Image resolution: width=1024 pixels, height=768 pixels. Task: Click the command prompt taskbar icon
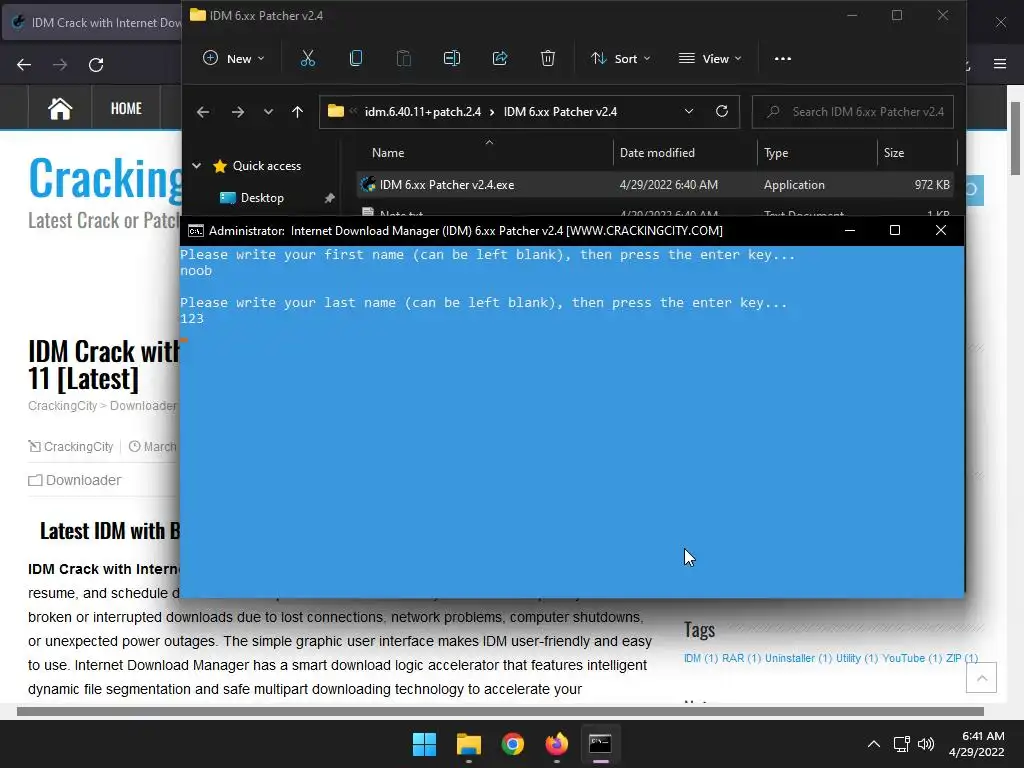[600, 744]
